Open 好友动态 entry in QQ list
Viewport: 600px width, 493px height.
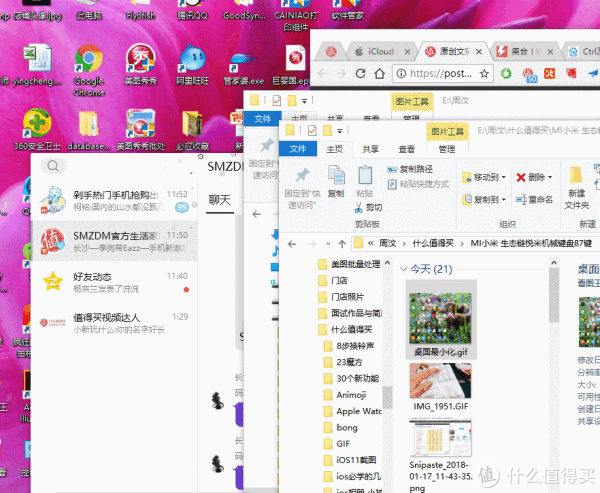point(114,282)
